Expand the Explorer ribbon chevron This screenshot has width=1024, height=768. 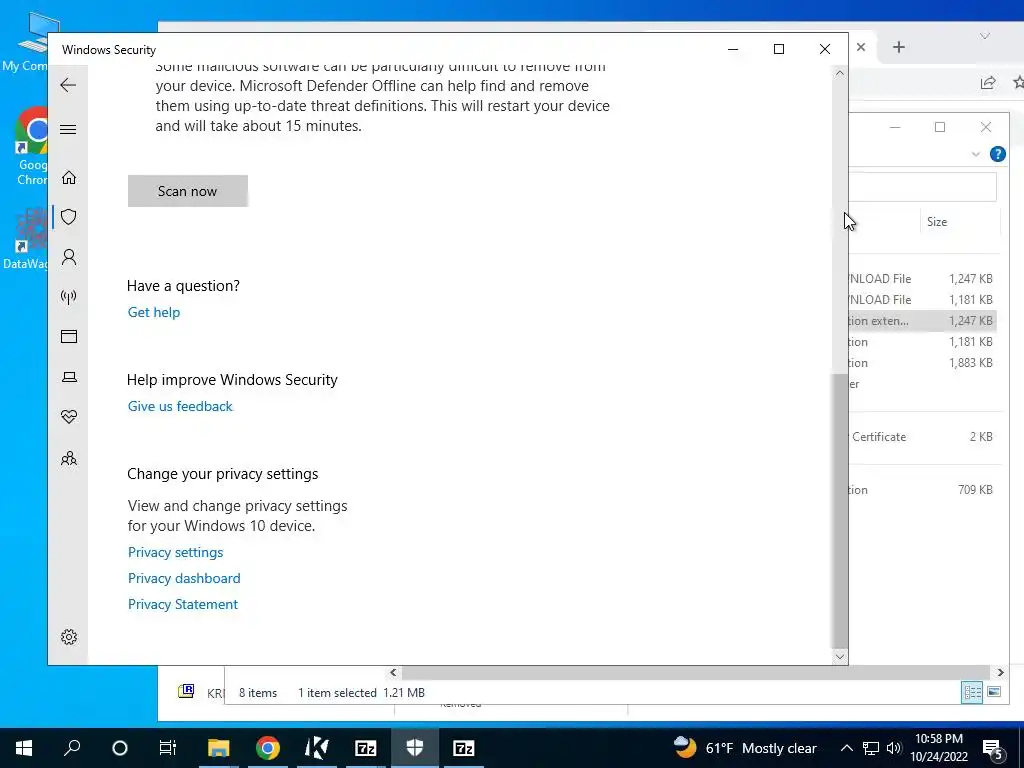[x=976, y=154]
